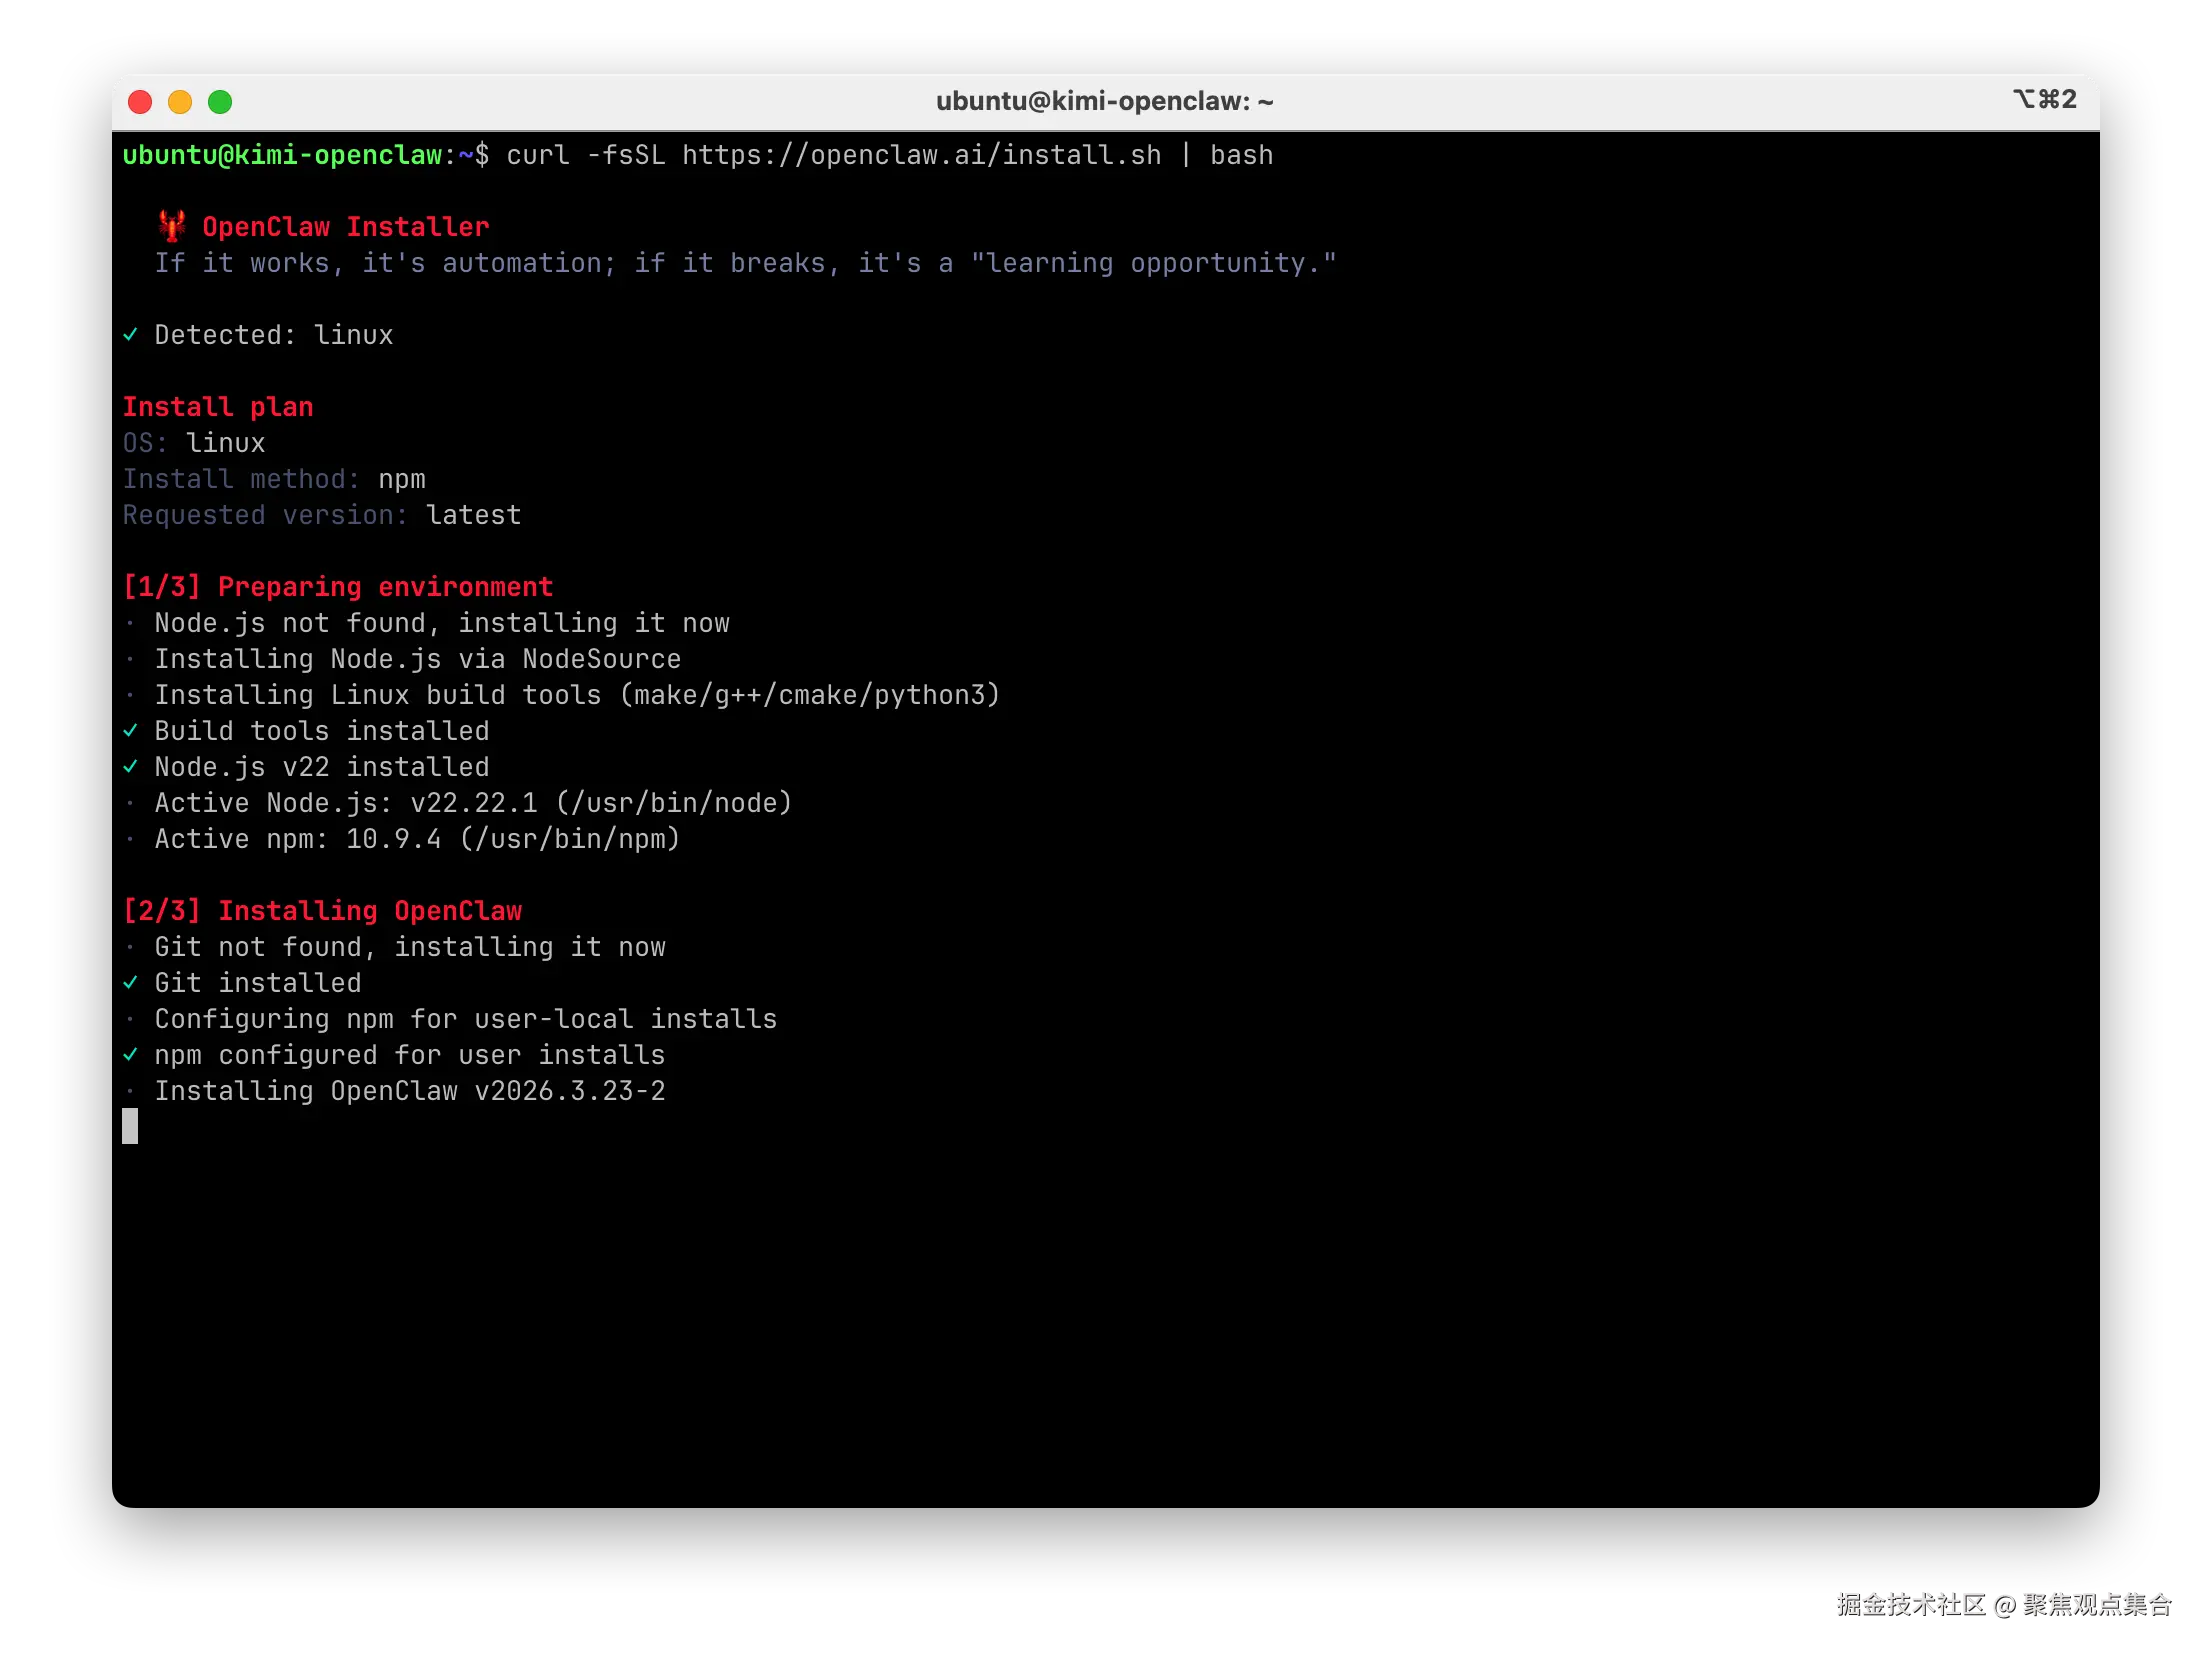This screenshot has width=2212, height=1658.
Task: Click the [1/3] Preparing environment heading
Action: coord(337,587)
